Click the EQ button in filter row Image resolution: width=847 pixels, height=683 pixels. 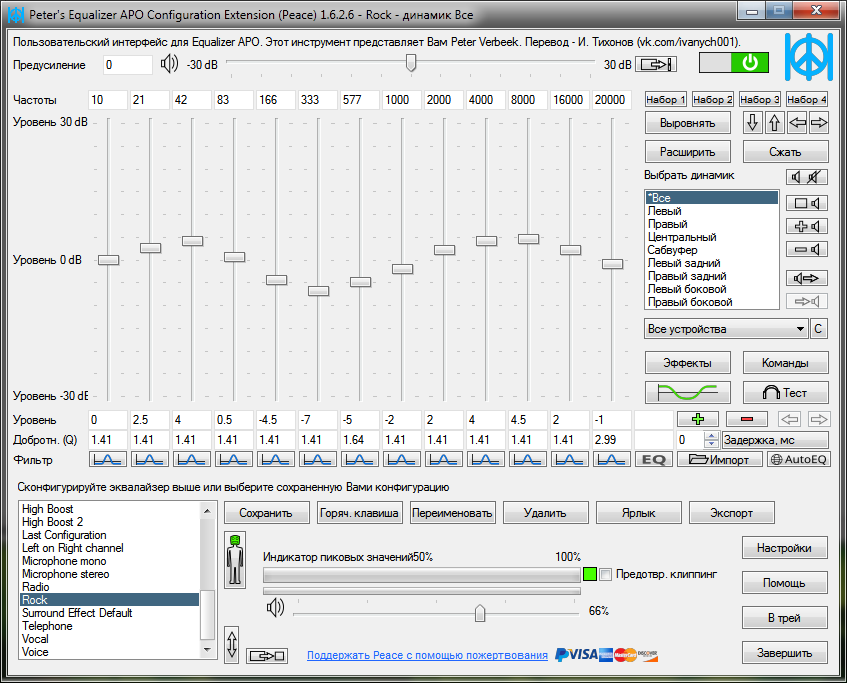click(654, 459)
